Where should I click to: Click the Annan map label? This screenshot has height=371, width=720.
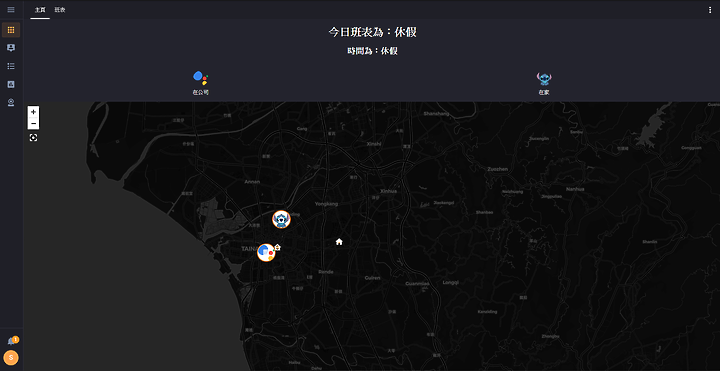252,182
